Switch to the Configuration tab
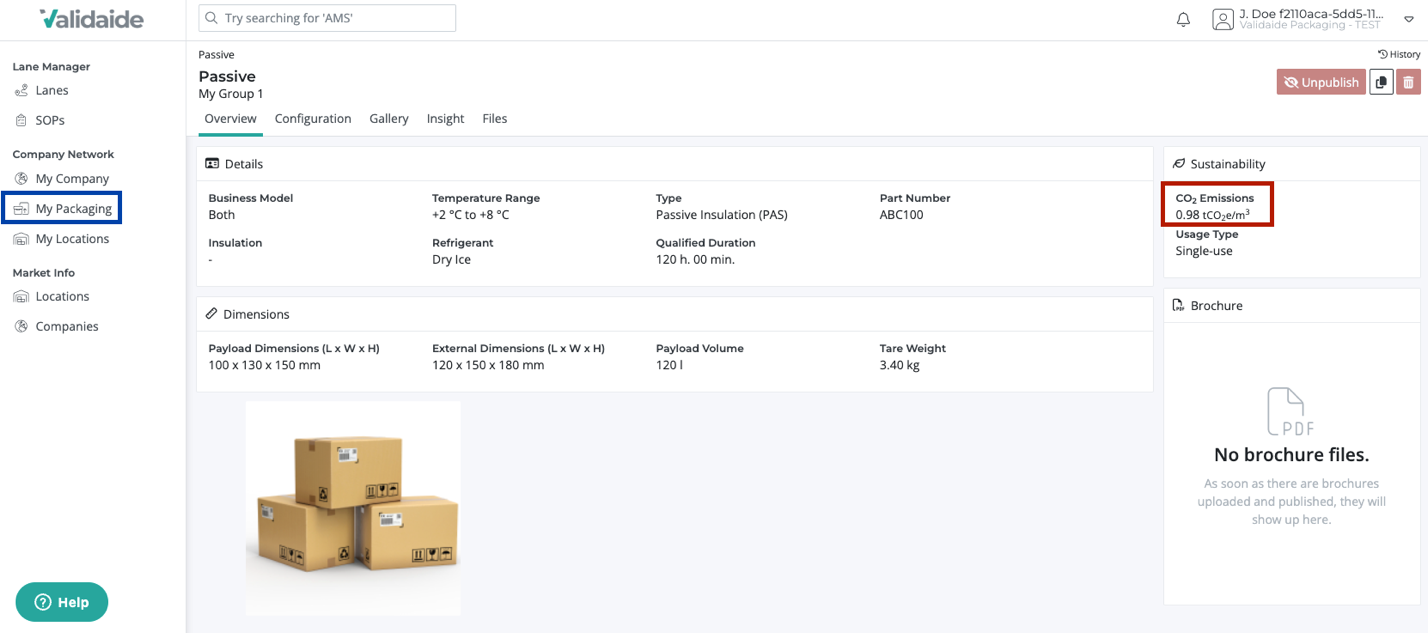 click(x=313, y=119)
